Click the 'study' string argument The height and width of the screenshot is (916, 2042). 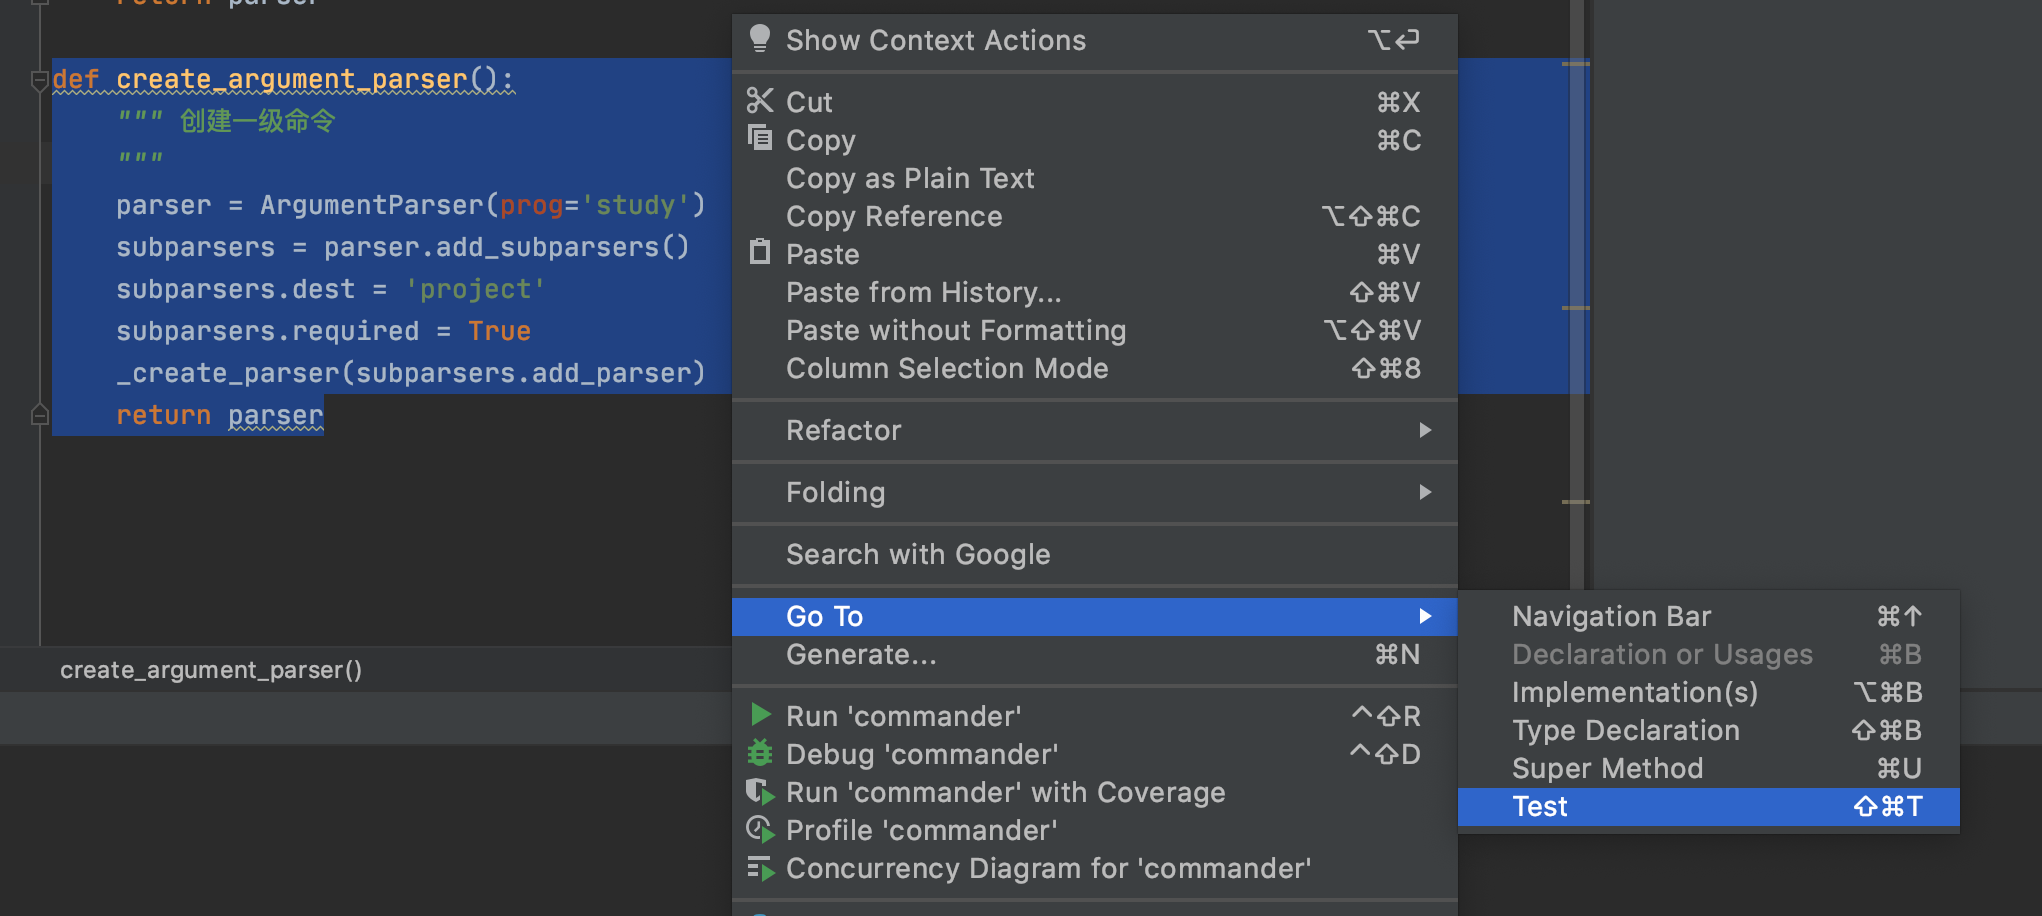(x=636, y=205)
